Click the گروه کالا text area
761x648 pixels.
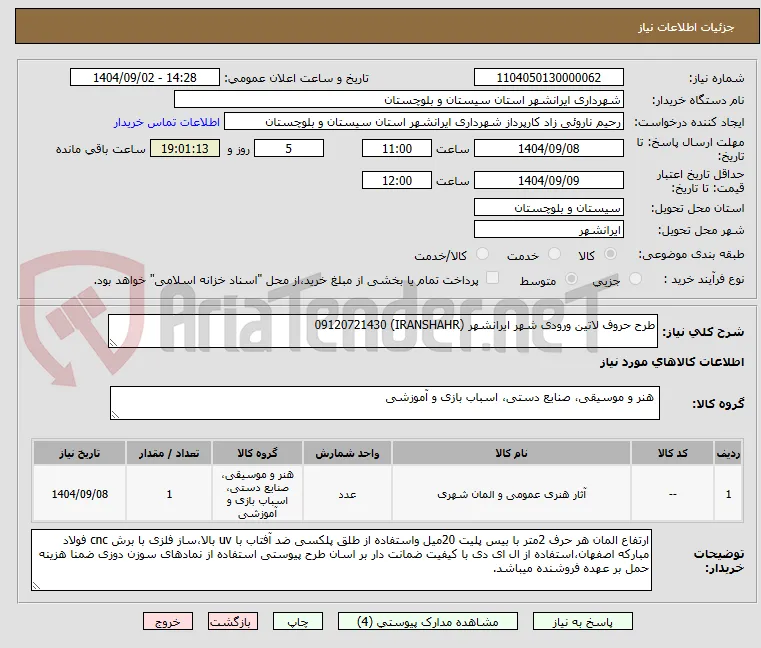tap(384, 403)
